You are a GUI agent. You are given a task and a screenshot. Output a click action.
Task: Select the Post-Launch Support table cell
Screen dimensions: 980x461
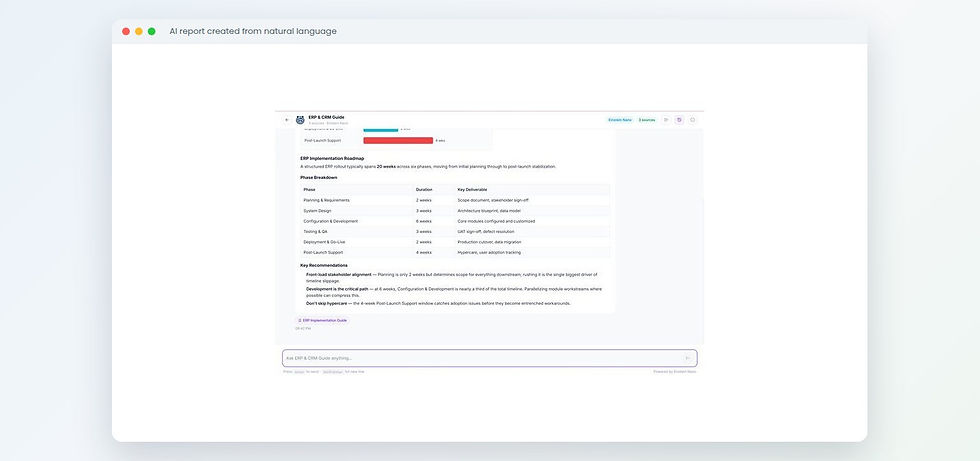coord(322,252)
